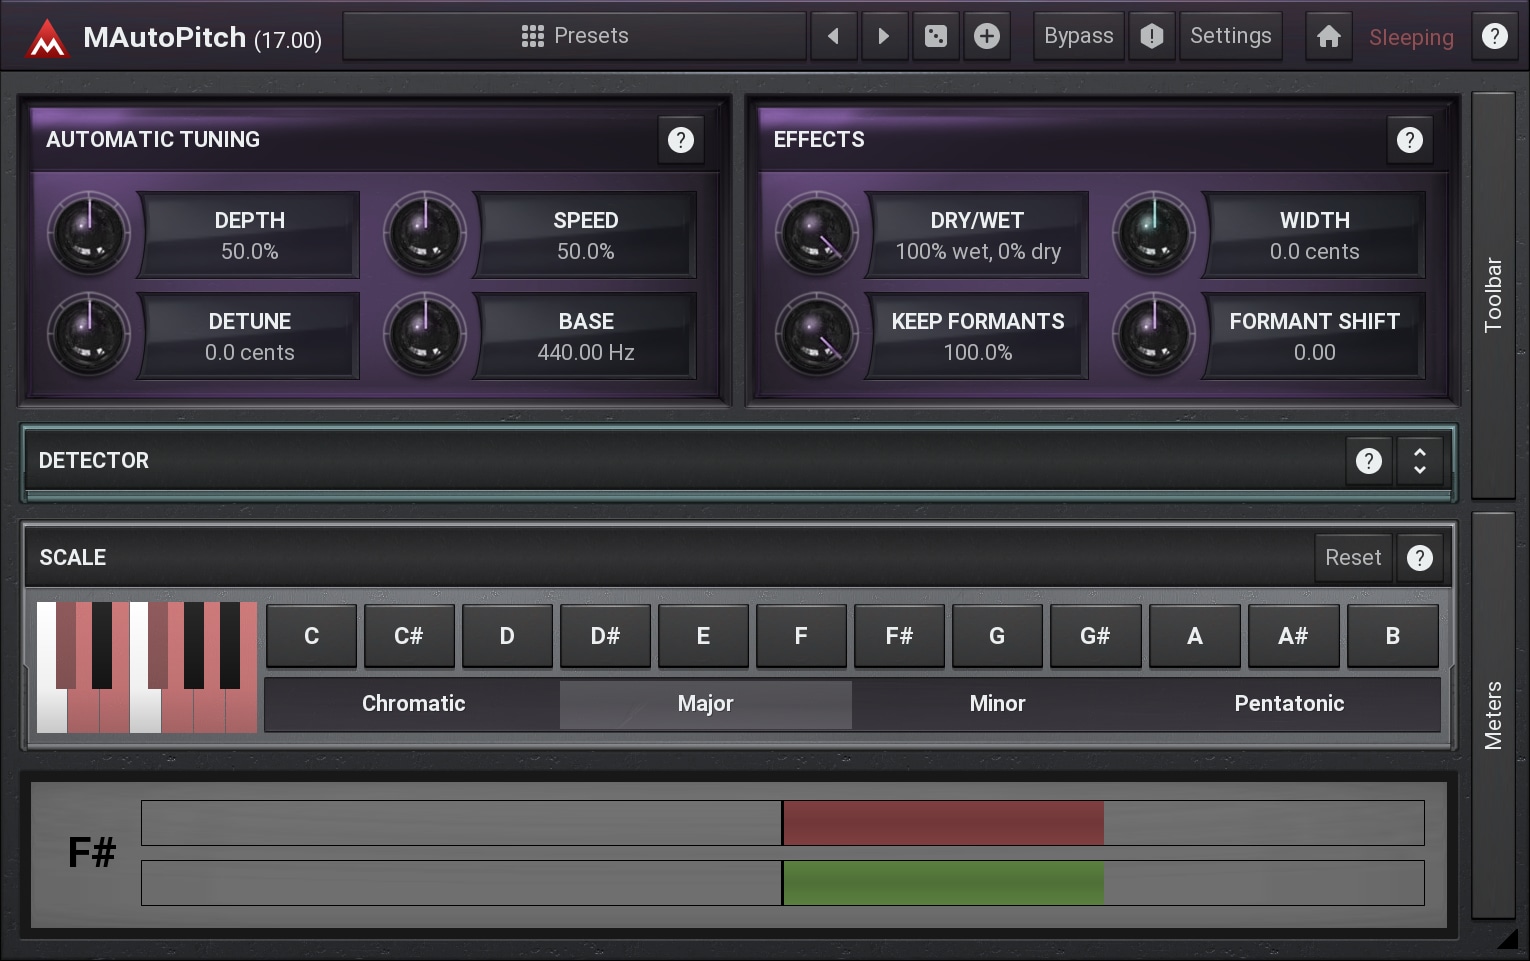Click the Scale Reset button
Viewport: 1530px width, 961px height.
pyautogui.click(x=1352, y=558)
